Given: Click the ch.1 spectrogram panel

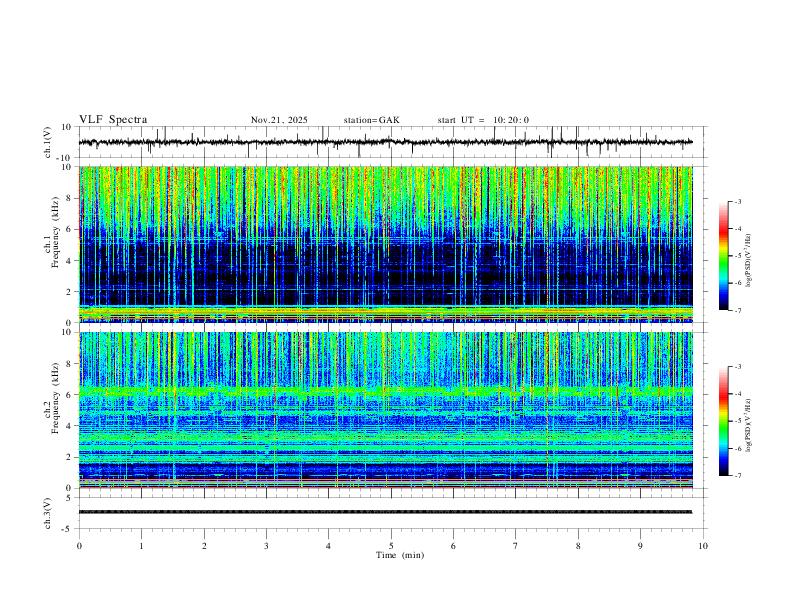Looking at the screenshot, I should click(x=385, y=244).
